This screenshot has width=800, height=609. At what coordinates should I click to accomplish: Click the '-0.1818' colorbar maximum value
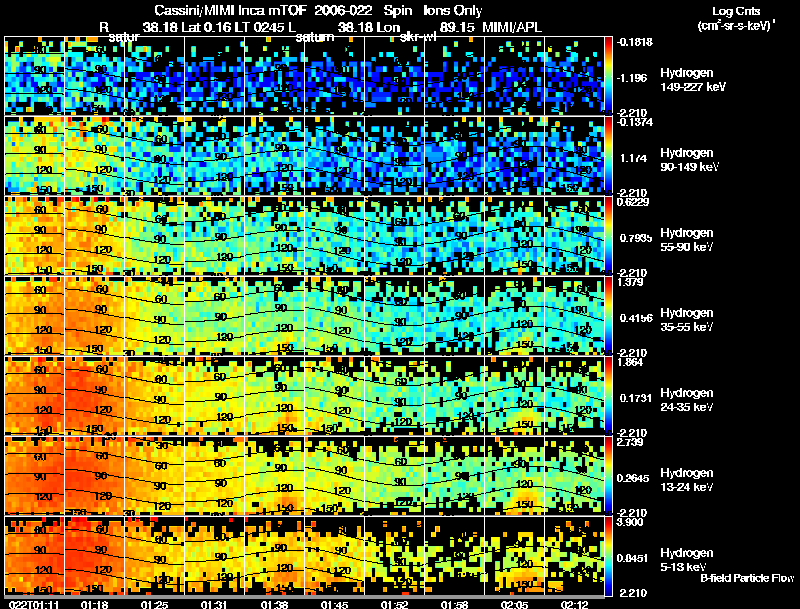pyautogui.click(x=635, y=42)
